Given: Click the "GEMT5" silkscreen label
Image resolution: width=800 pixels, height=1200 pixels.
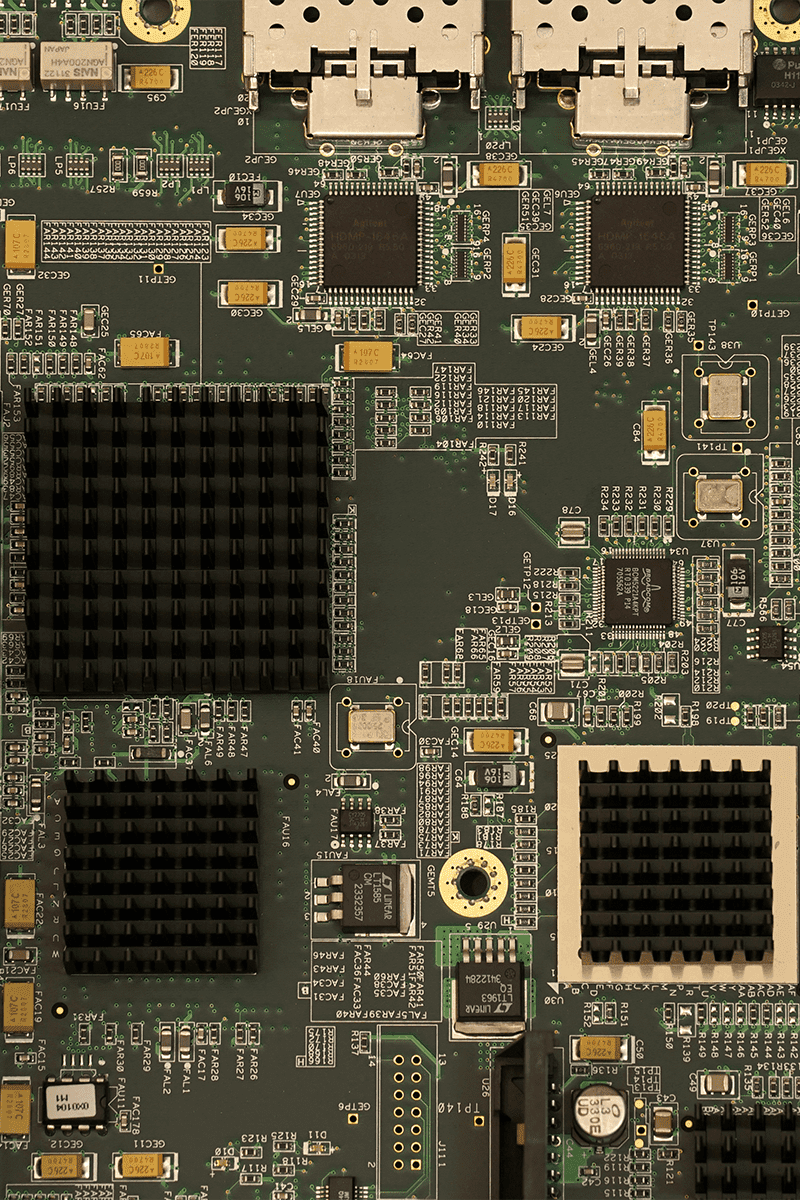Looking at the screenshot, I should (430, 882).
